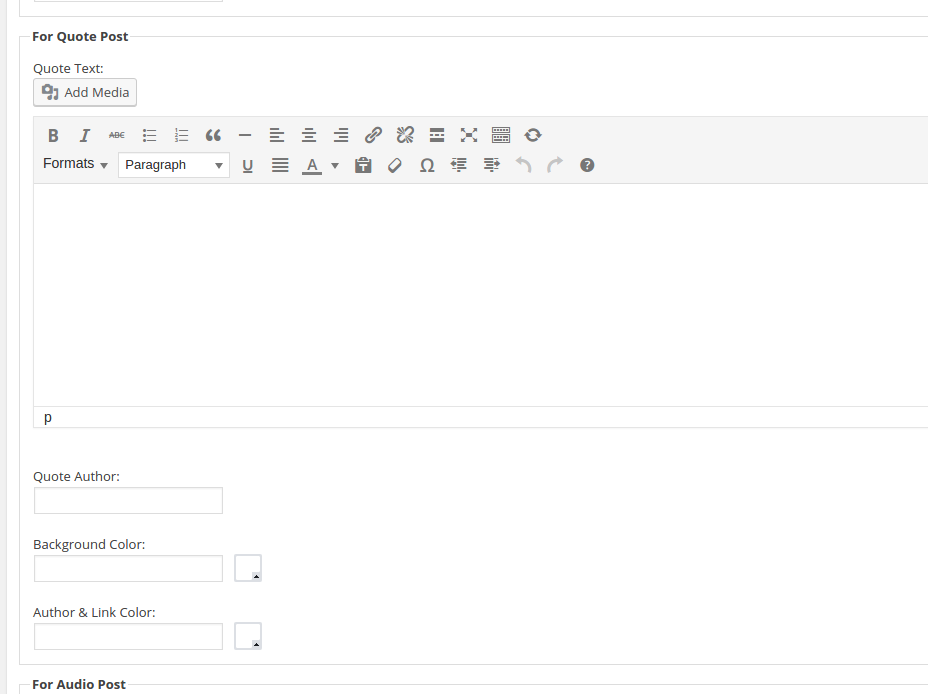The height and width of the screenshot is (694, 928).
Task: Toggle the toolbar kitchen sink
Action: [x=501, y=136]
